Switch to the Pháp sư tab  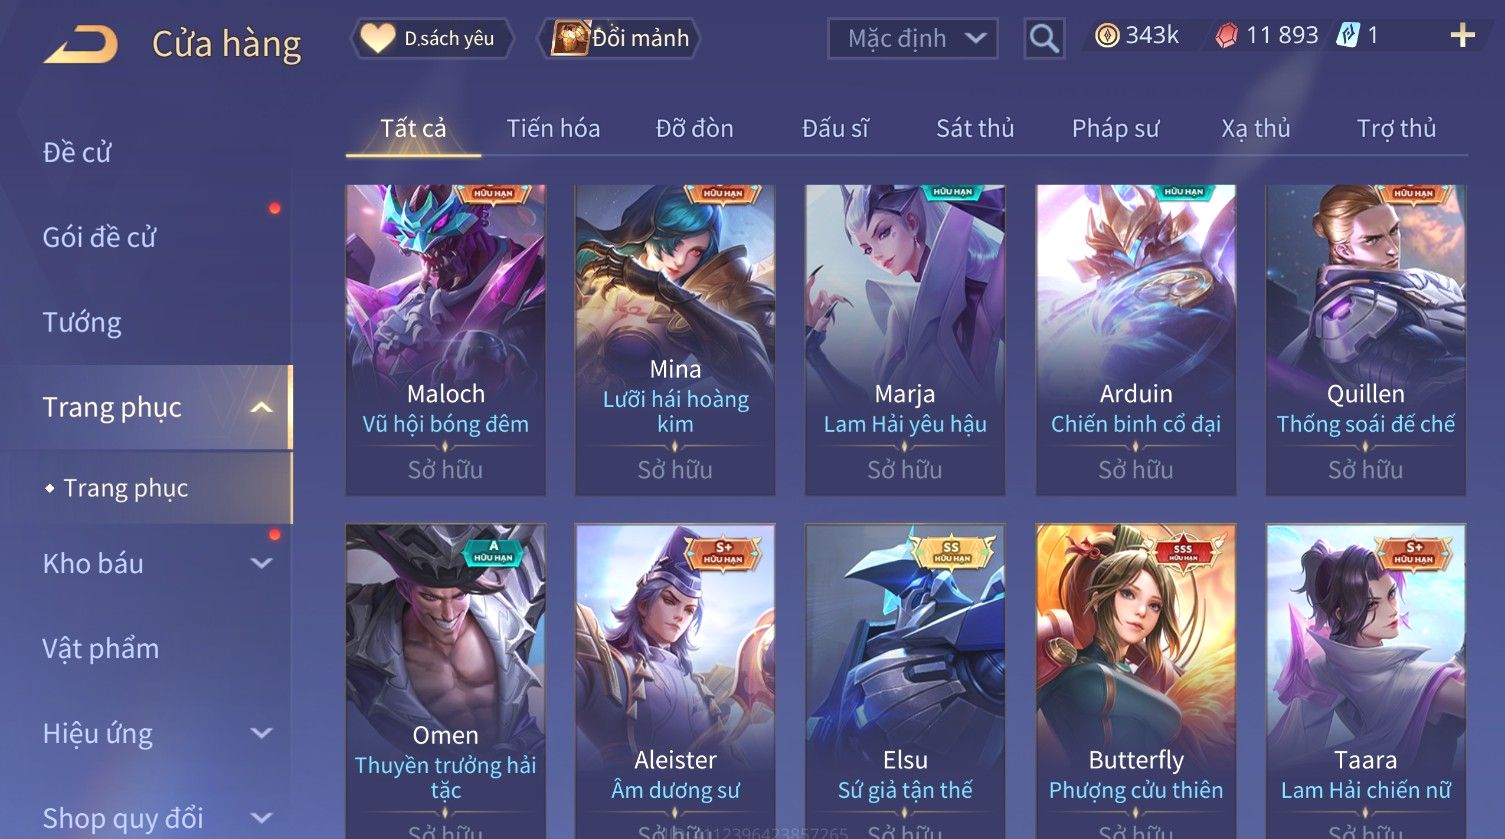pyautogui.click(x=1115, y=128)
